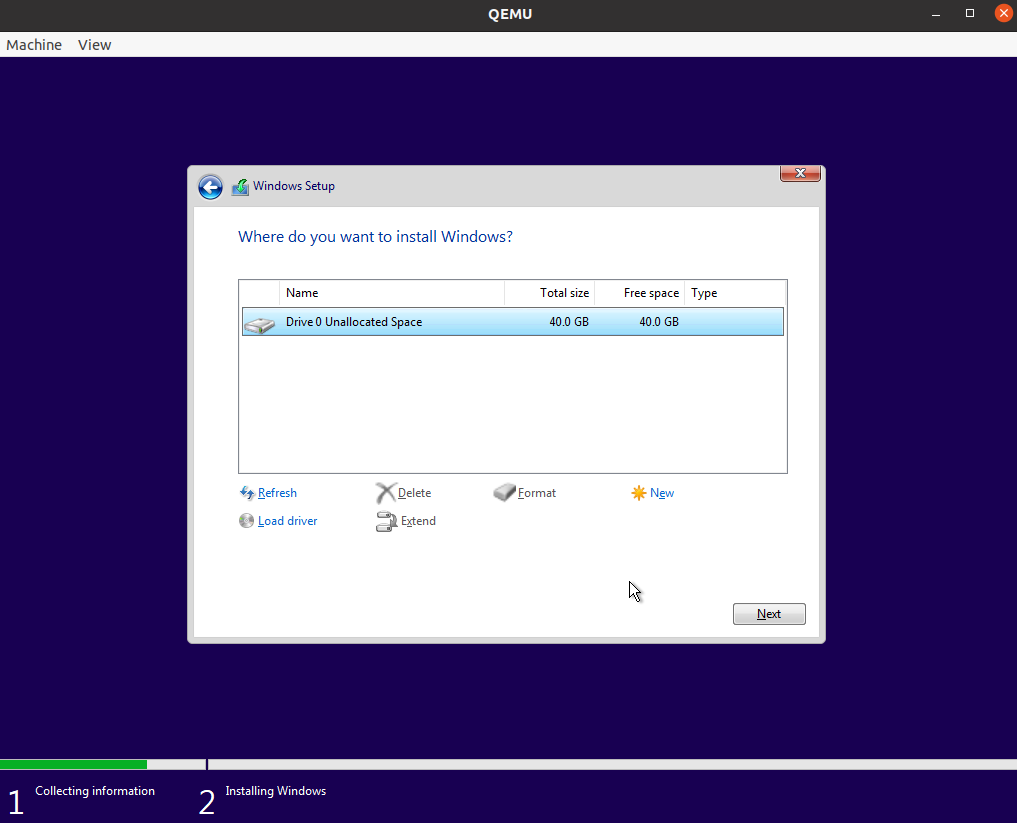1017x823 pixels.
Task: Create a New partition link
Action: pyautogui.click(x=662, y=493)
